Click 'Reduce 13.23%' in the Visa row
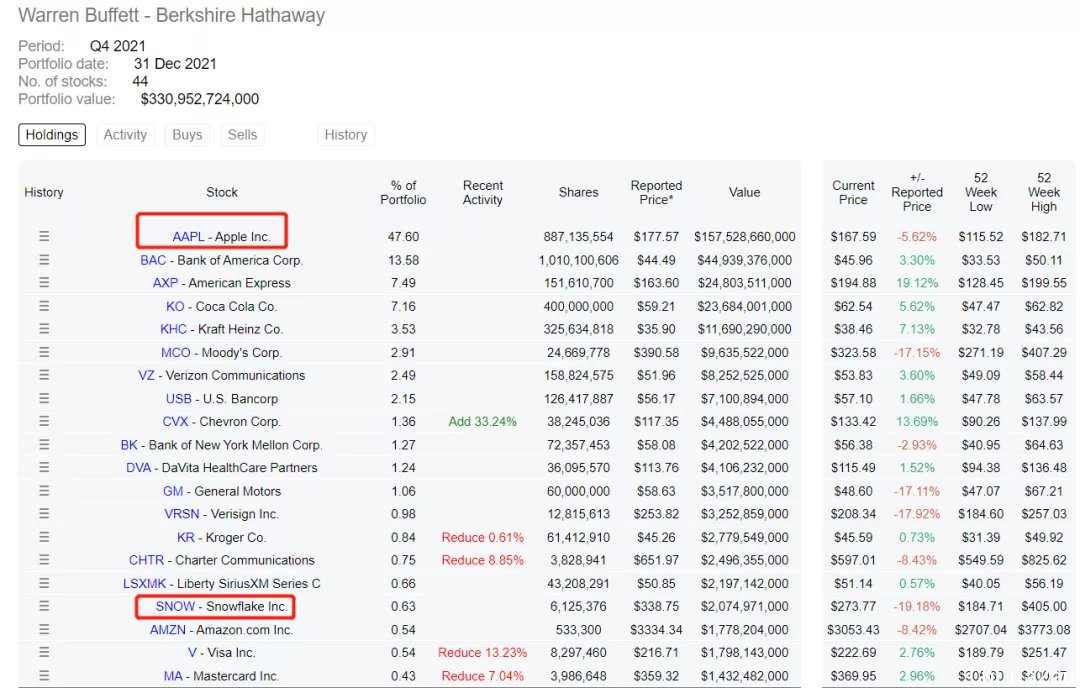Viewport: 1080px width, 688px height. click(x=482, y=652)
